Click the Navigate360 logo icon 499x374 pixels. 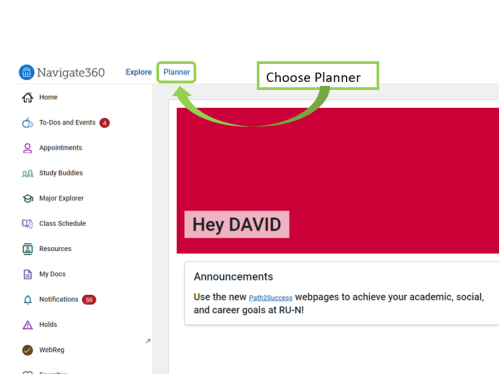26,72
